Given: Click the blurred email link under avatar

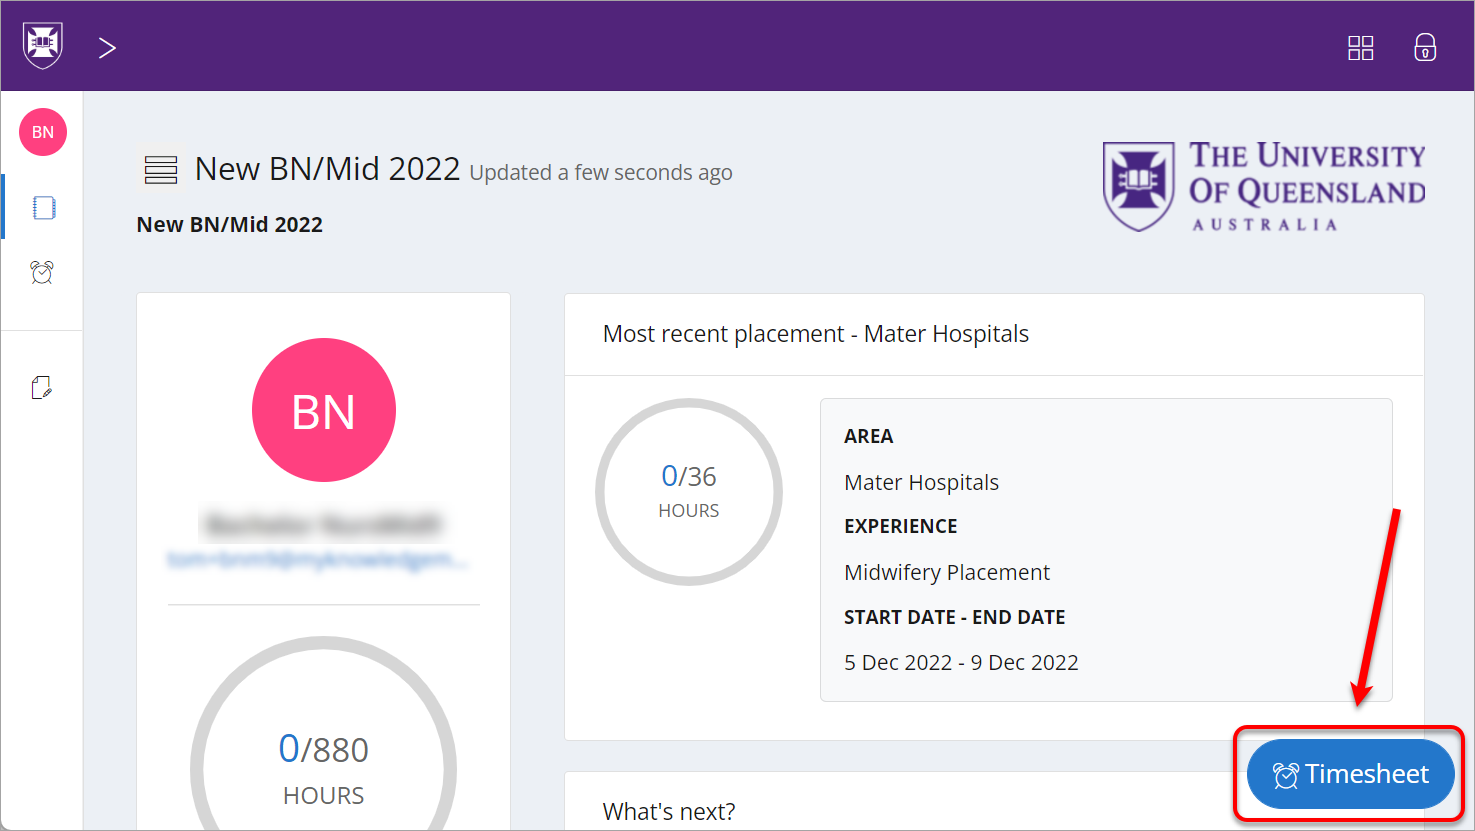Looking at the screenshot, I should coord(318,560).
